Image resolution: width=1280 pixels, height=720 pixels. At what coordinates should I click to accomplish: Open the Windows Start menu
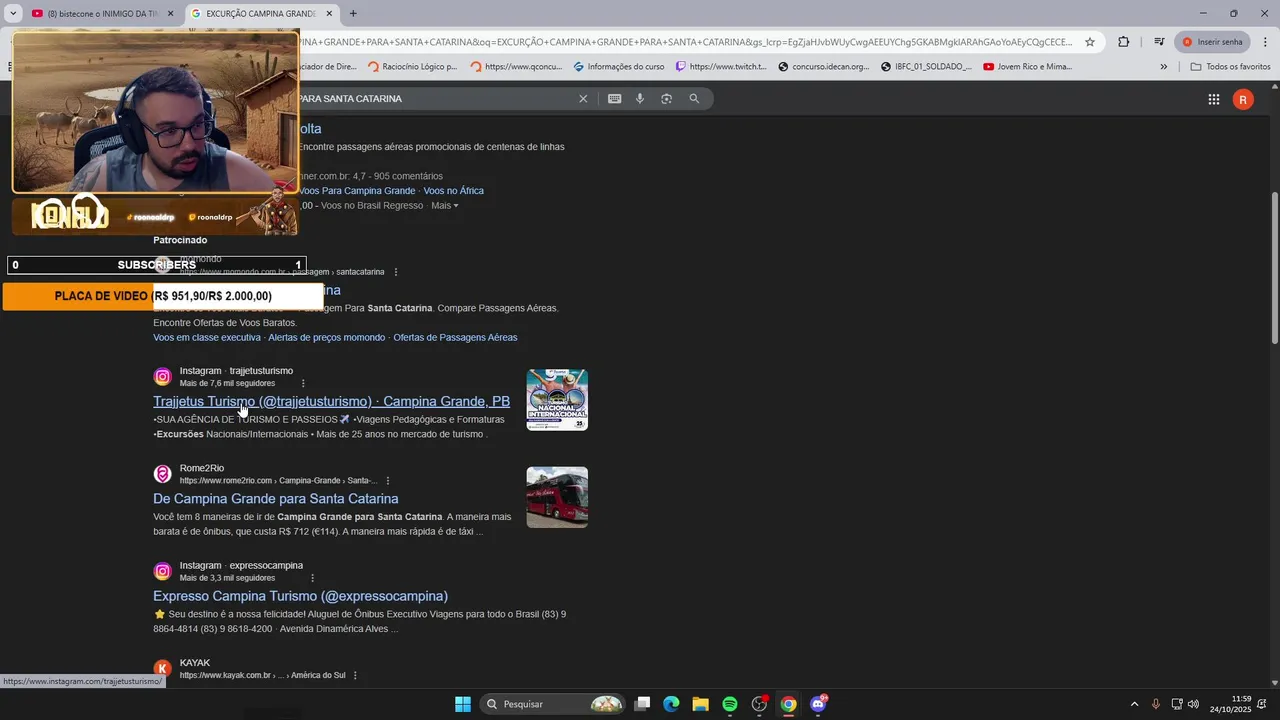point(463,704)
